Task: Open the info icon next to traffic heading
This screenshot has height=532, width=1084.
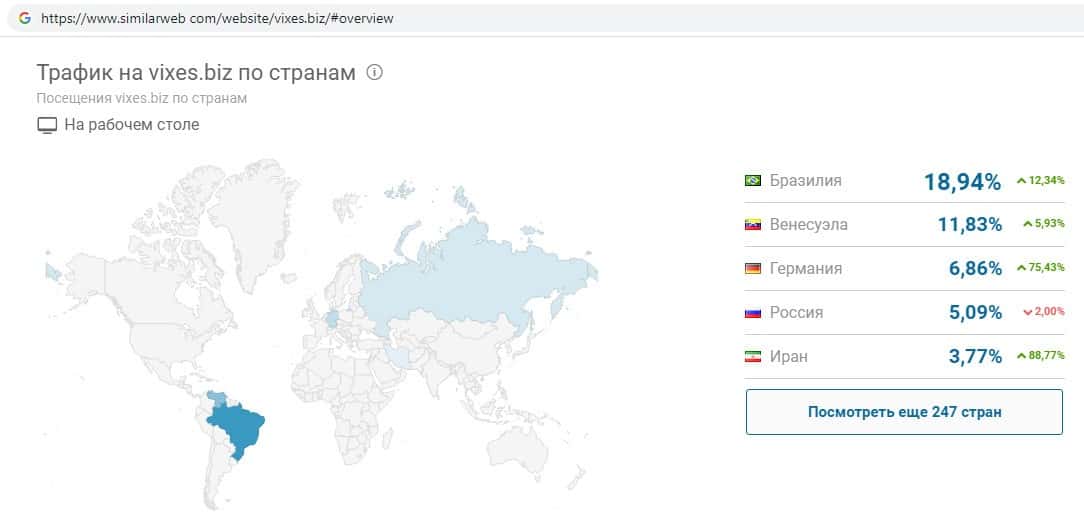Action: point(374,72)
